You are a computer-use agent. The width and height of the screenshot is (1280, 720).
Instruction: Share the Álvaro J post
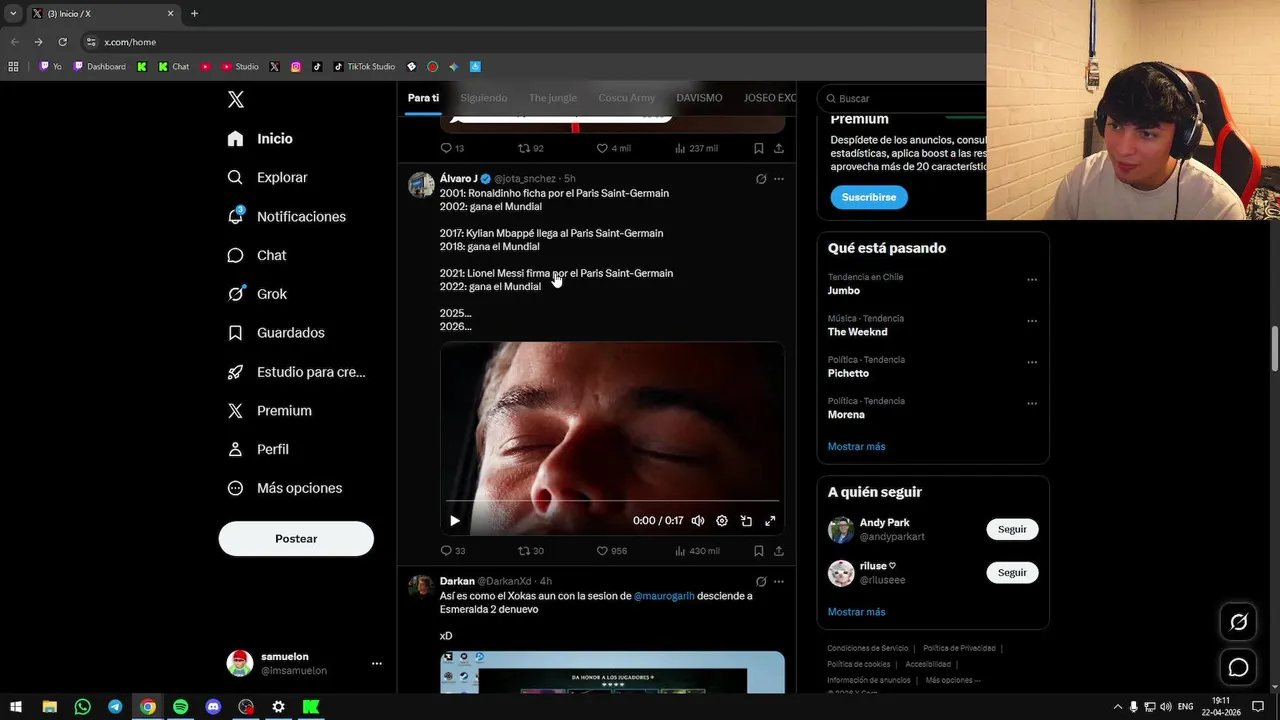click(779, 551)
